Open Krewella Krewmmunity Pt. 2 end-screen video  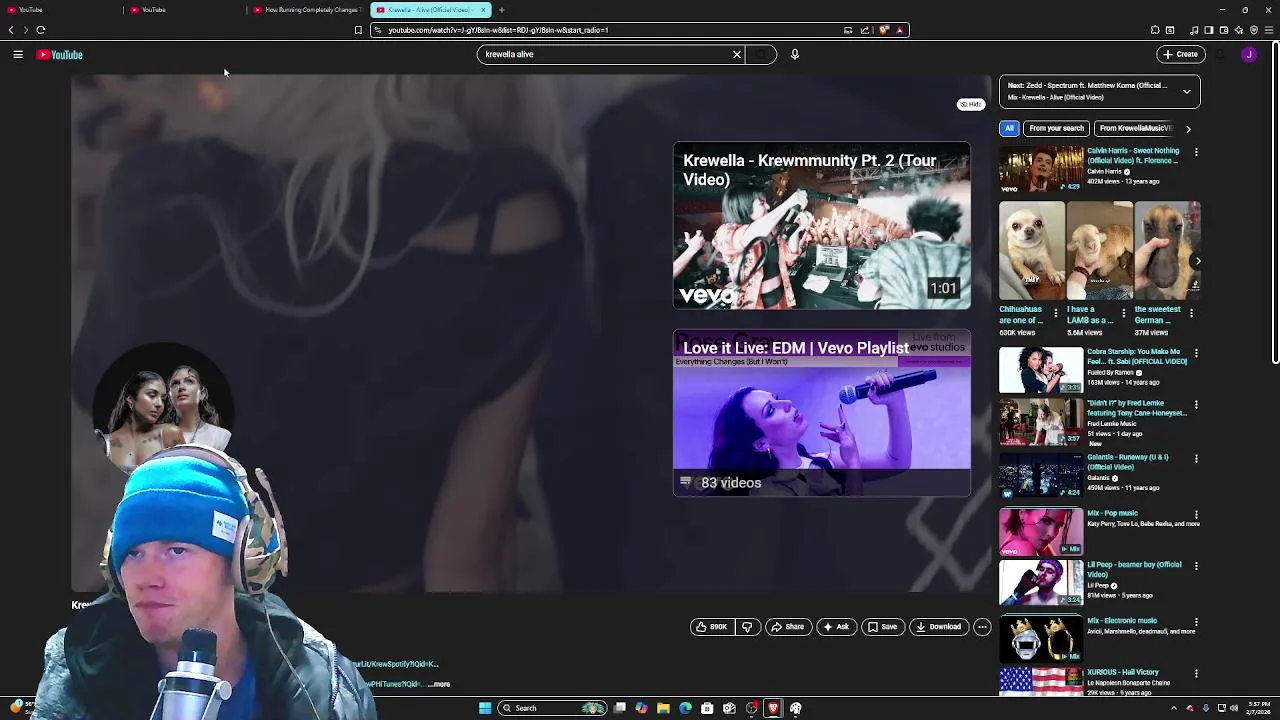tap(822, 225)
